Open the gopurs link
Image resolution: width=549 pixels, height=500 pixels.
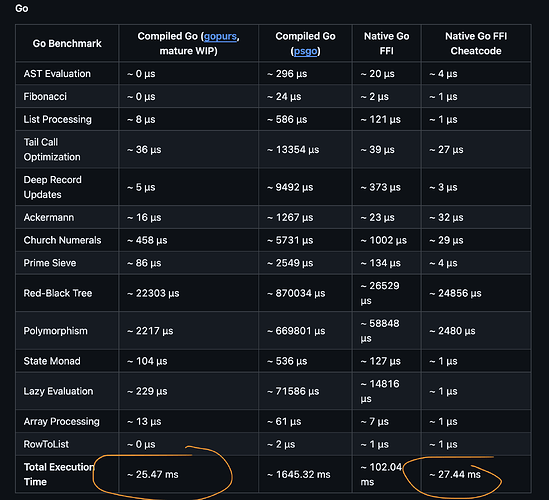pyautogui.click(x=220, y=36)
